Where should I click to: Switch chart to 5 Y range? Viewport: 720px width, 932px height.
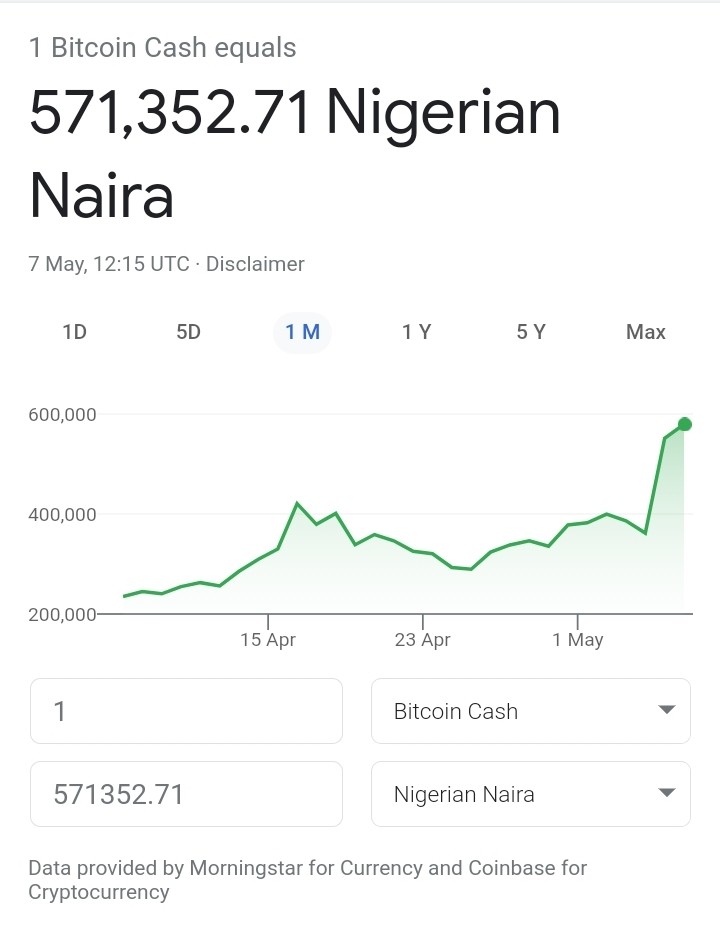point(531,332)
